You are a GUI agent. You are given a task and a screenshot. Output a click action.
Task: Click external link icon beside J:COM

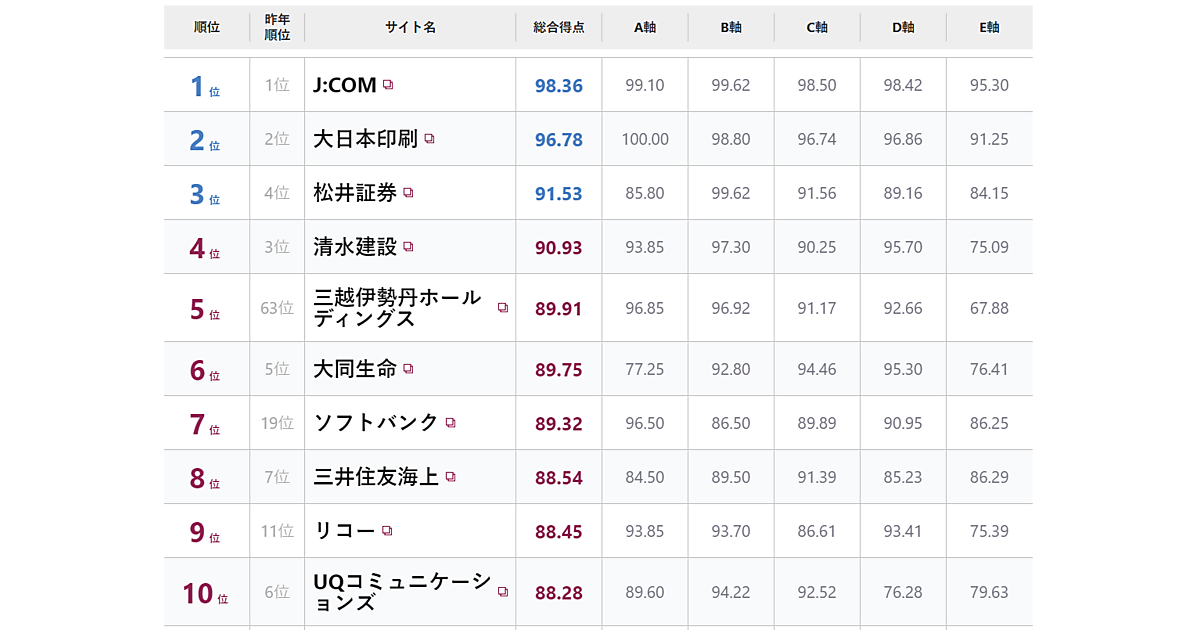pos(388,85)
